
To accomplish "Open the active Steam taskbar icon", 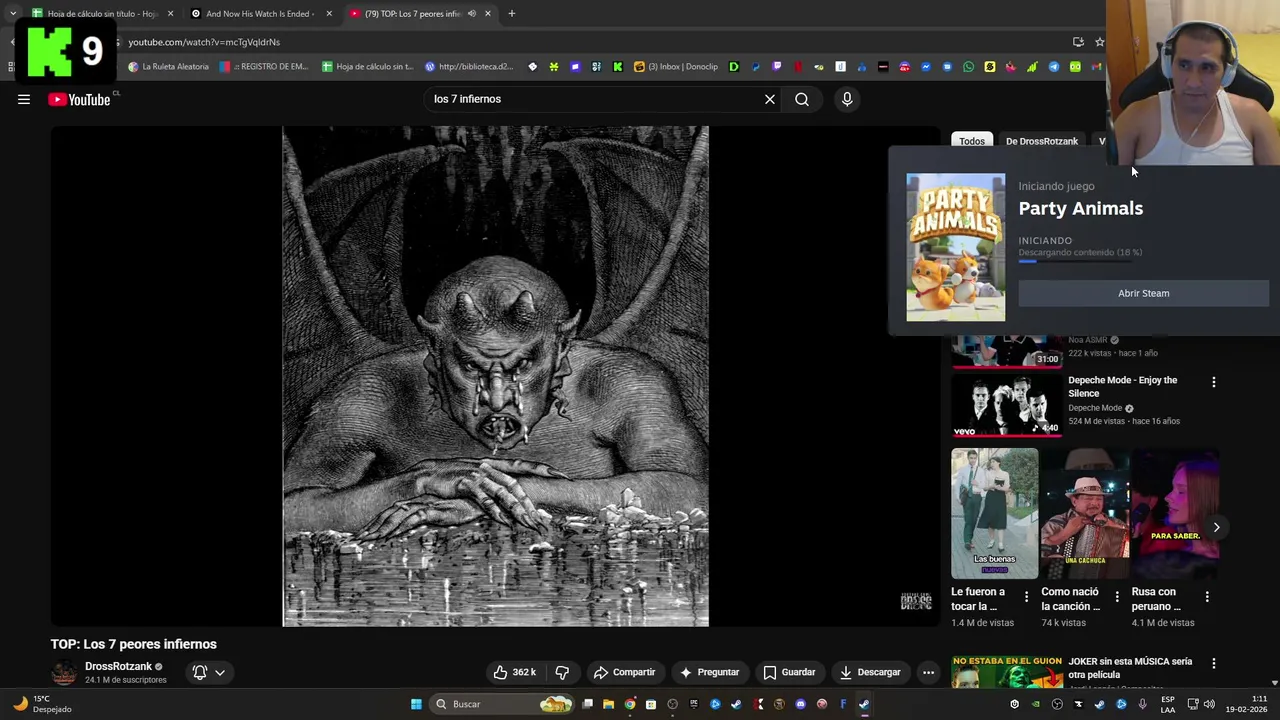I will pyautogui.click(x=864, y=704).
